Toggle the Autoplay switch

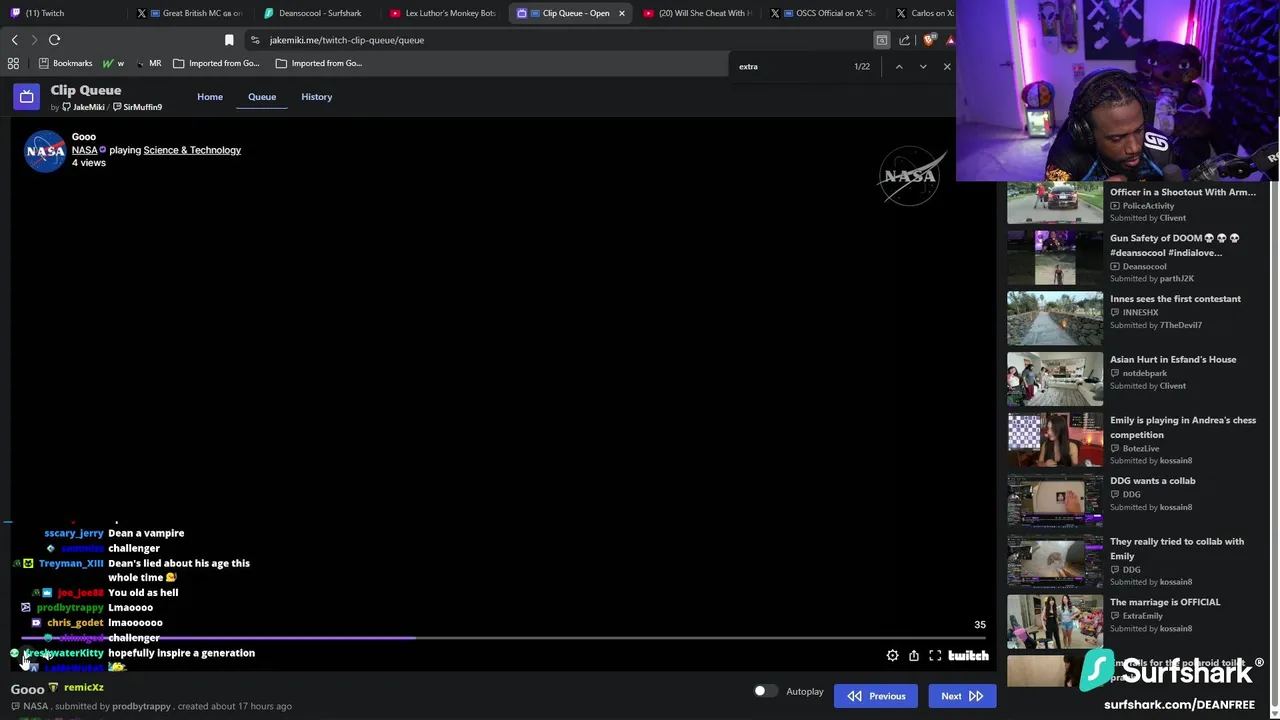pyautogui.click(x=765, y=691)
